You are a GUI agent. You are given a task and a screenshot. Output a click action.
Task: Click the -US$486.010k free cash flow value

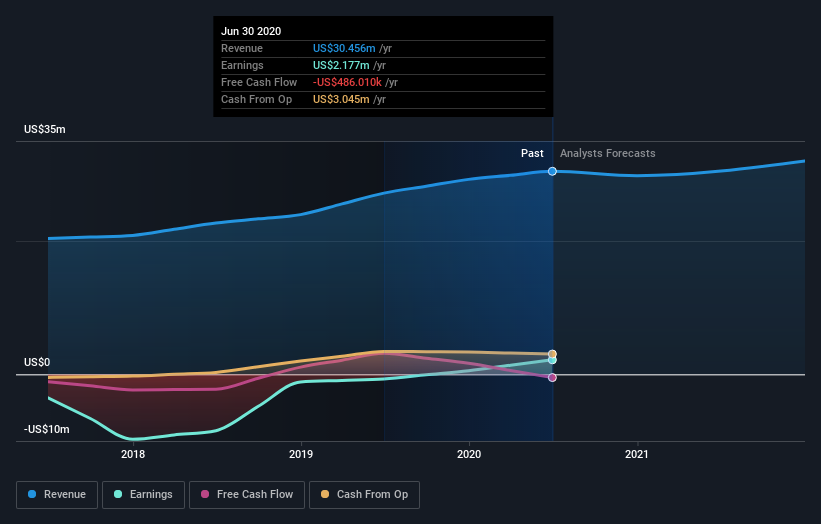point(347,82)
